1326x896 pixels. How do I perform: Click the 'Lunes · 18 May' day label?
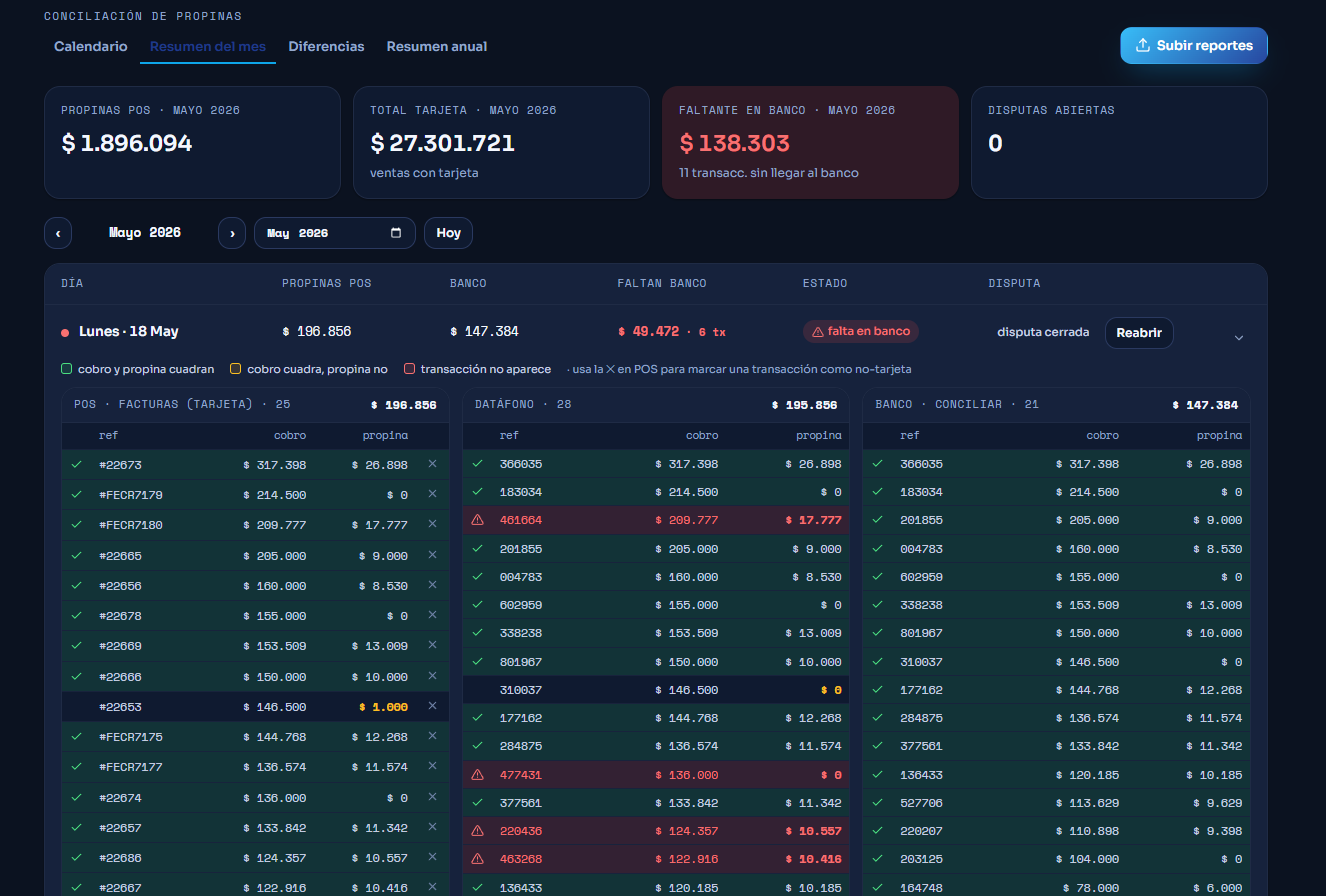tap(129, 331)
